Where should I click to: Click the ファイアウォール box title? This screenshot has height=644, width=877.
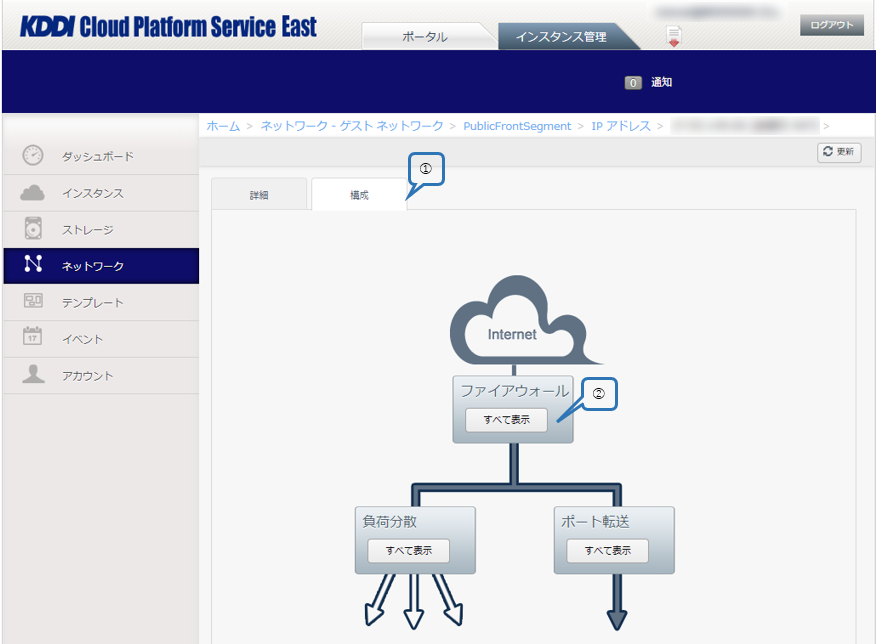pos(515,391)
